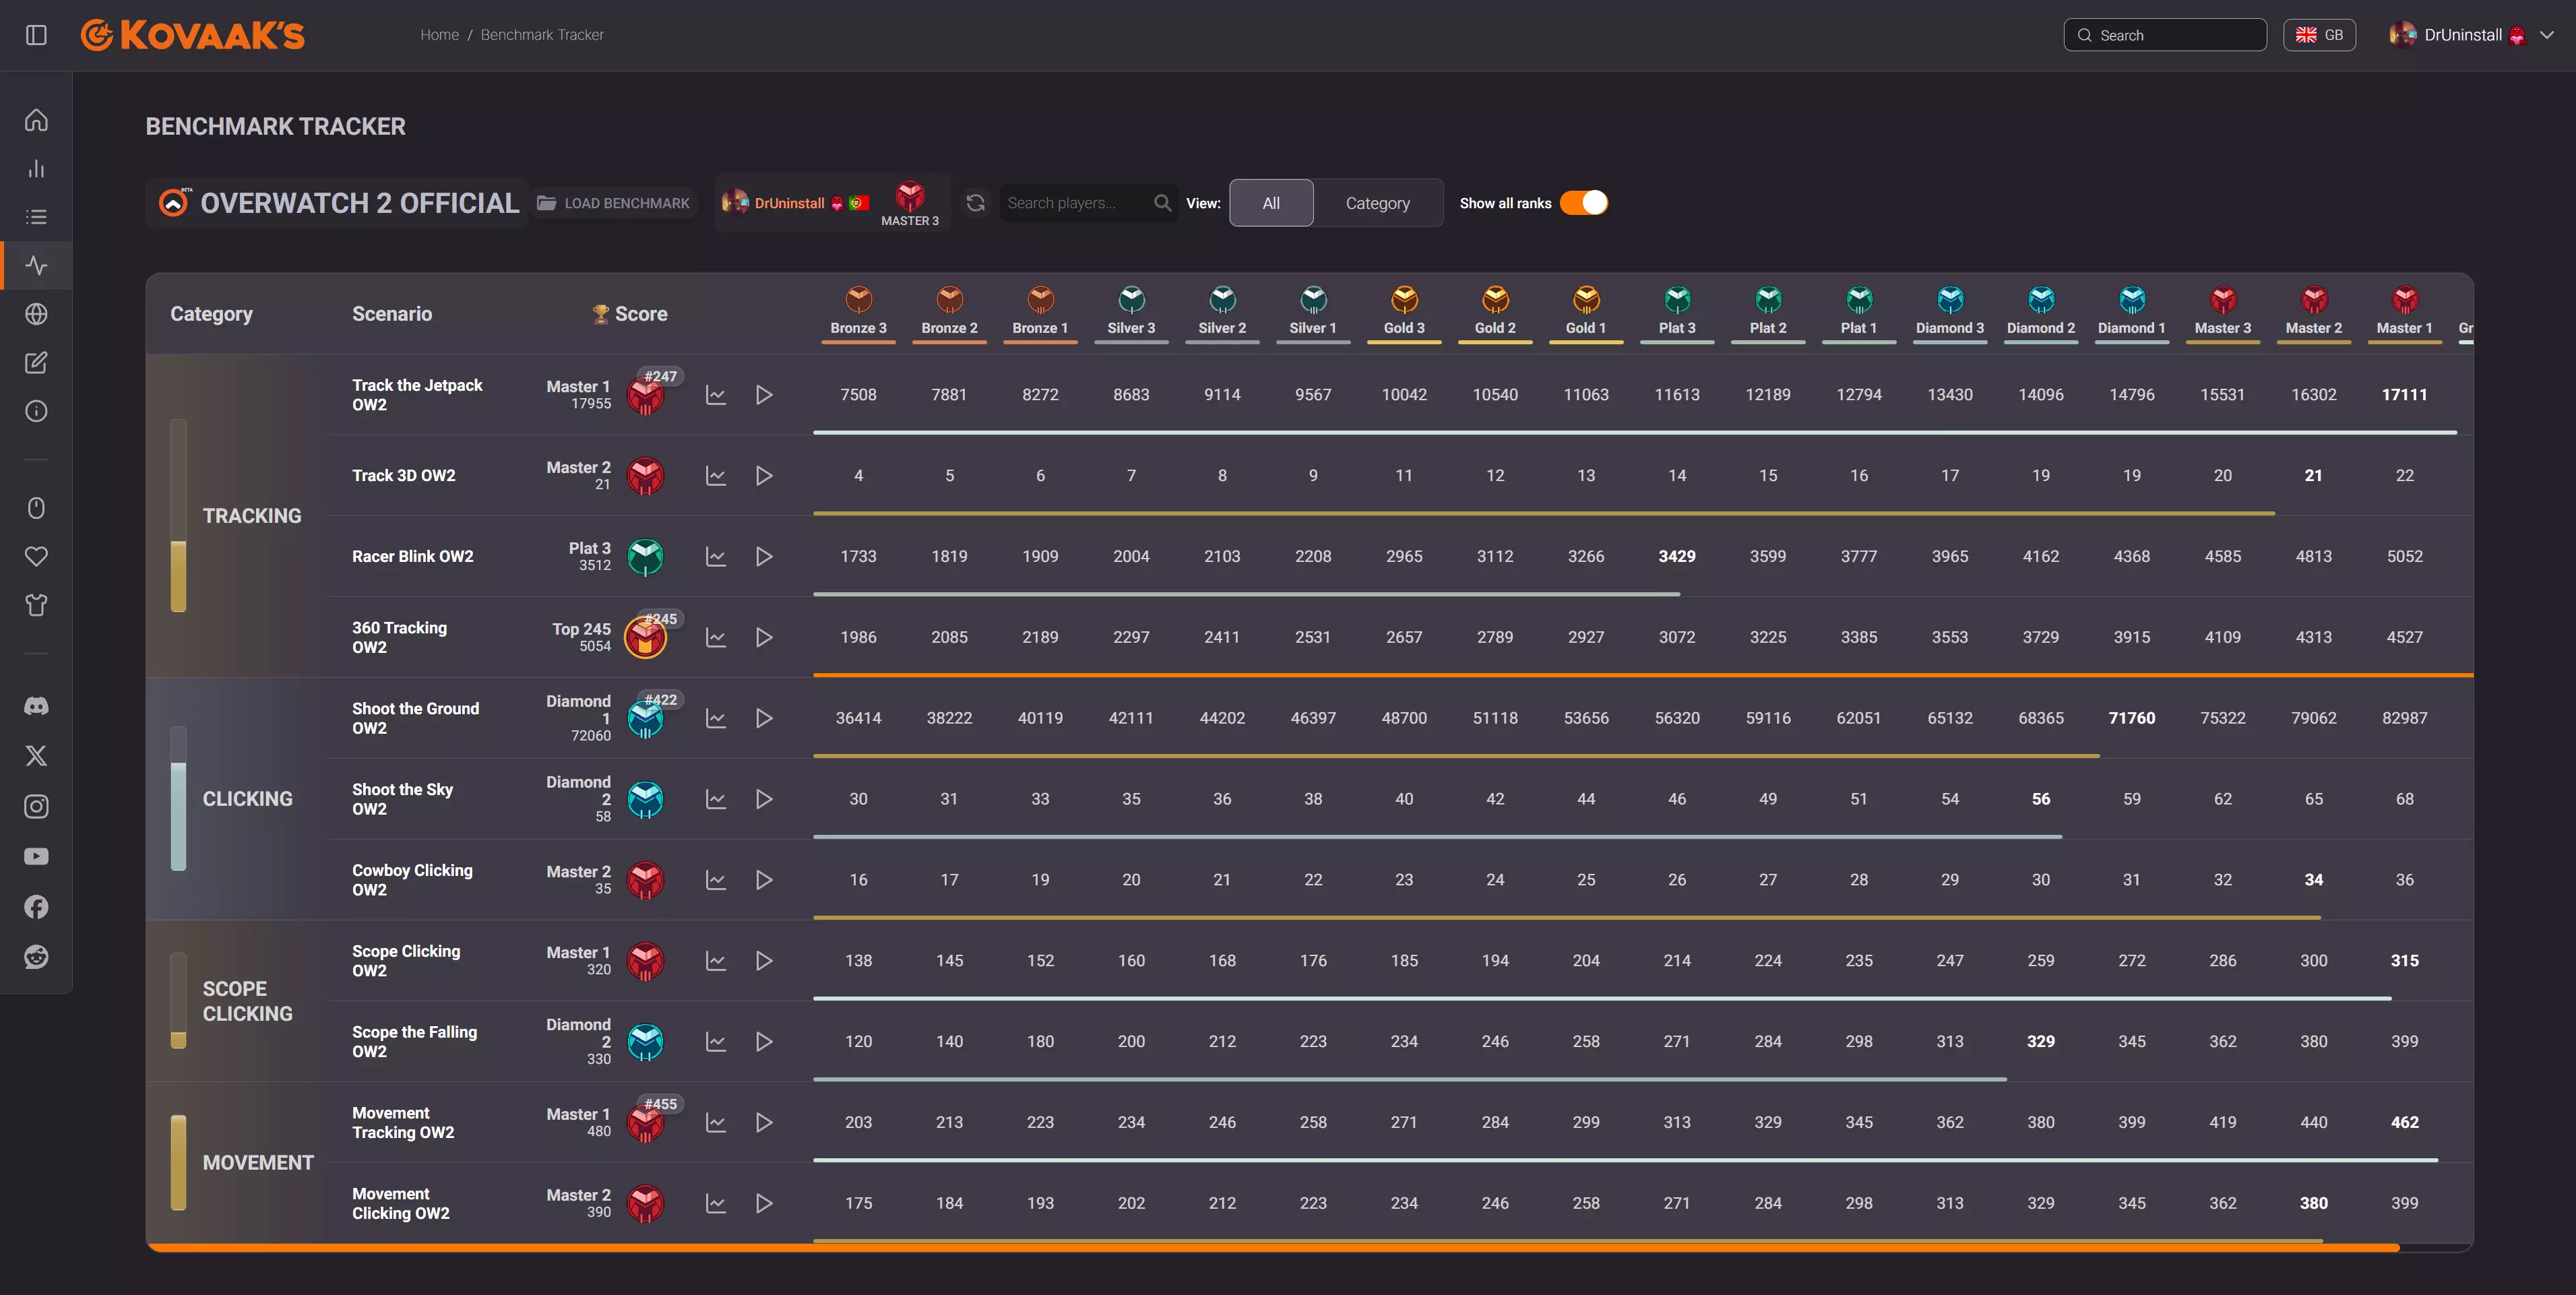The width and height of the screenshot is (2576, 1295).
Task: Open the score graph for Track 3D OW2
Action: [716, 476]
